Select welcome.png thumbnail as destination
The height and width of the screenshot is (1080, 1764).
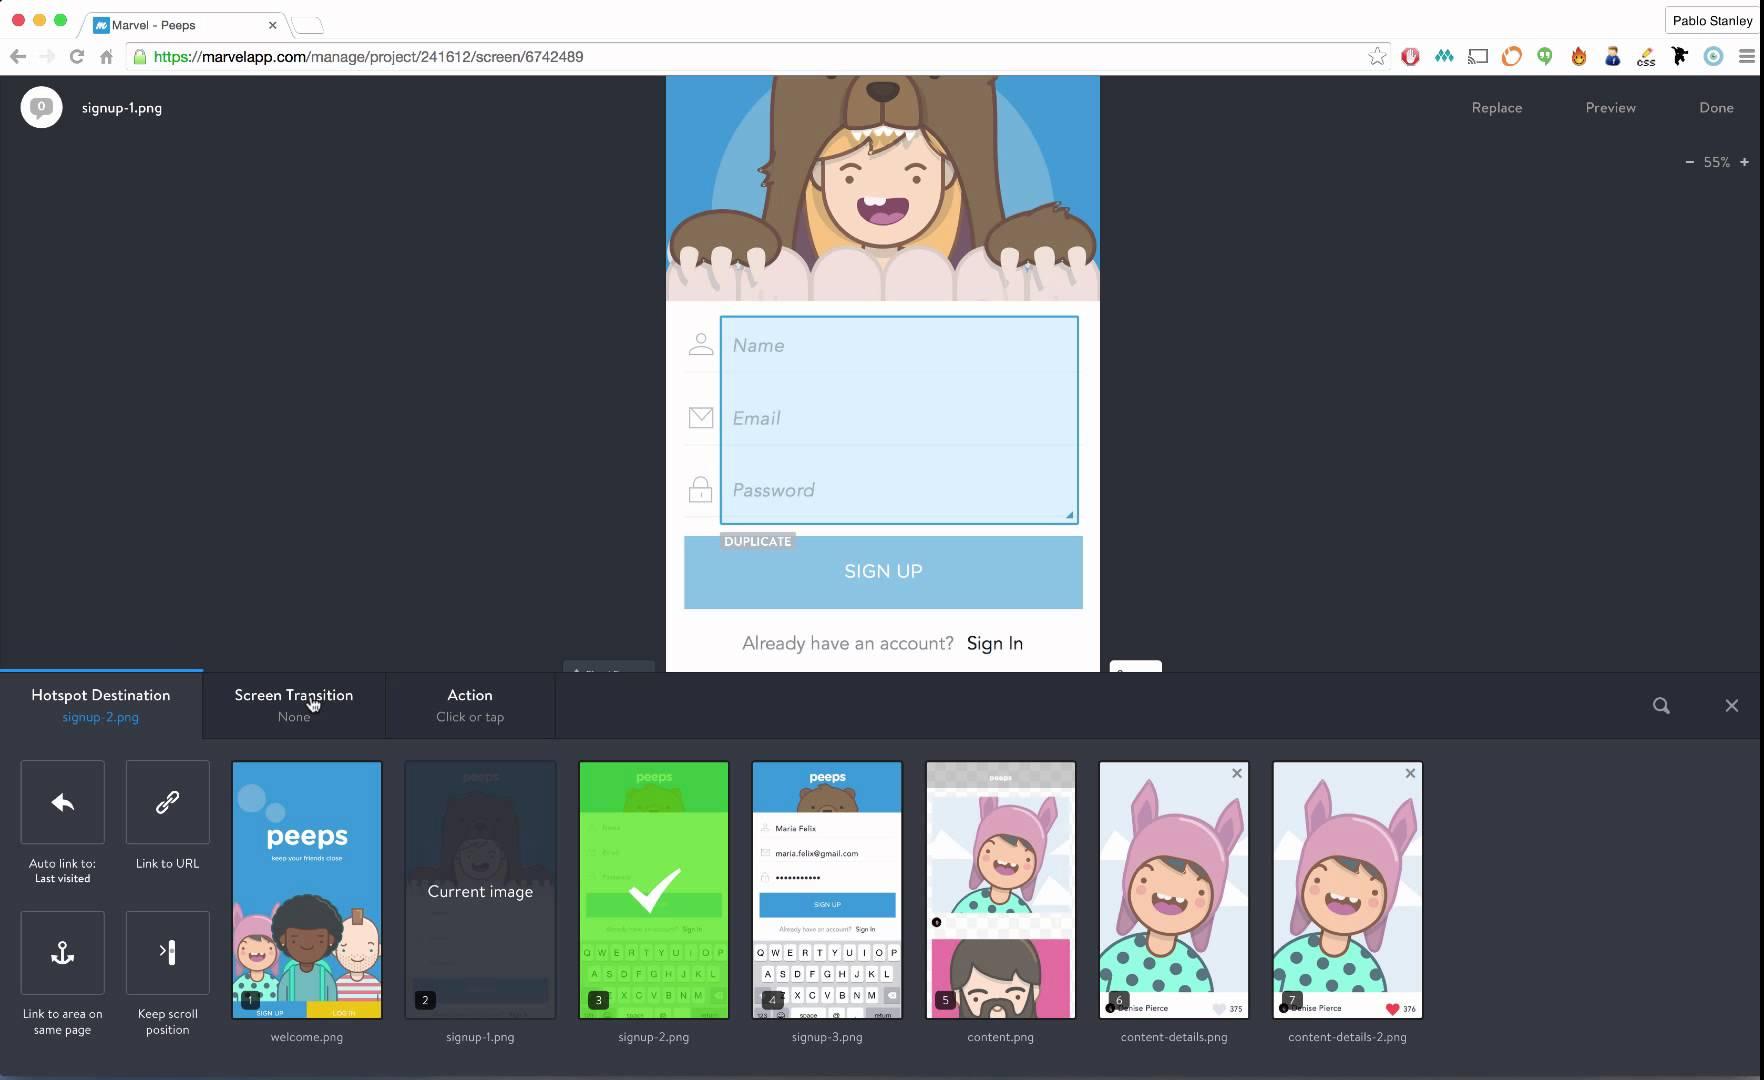(x=307, y=890)
